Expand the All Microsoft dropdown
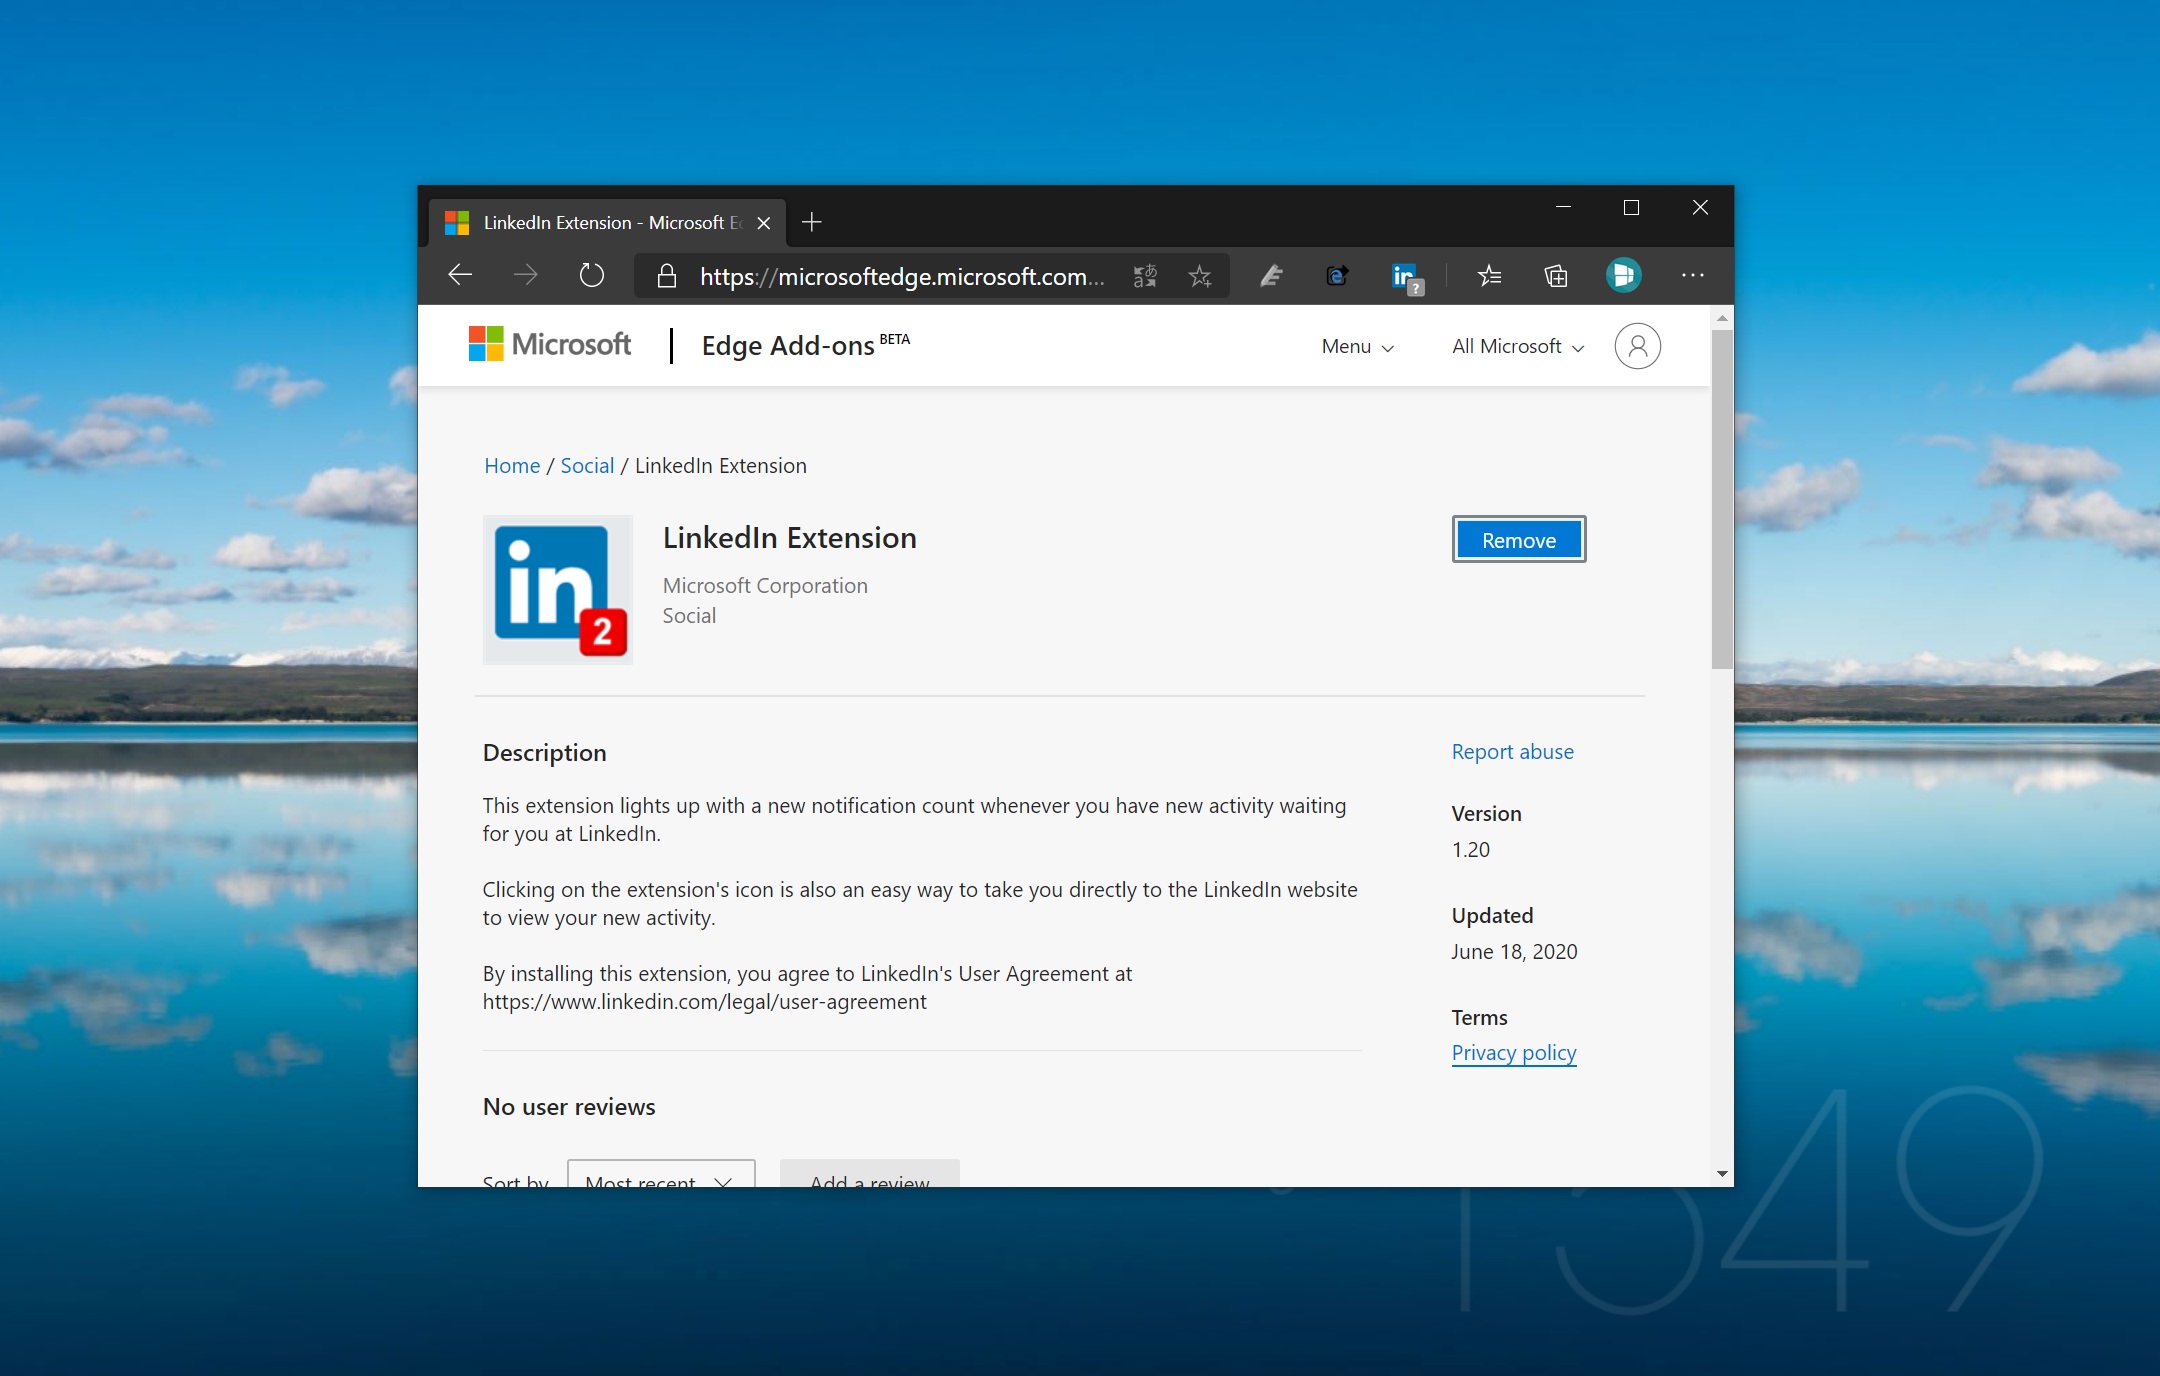The width and height of the screenshot is (2160, 1376). click(x=1518, y=346)
